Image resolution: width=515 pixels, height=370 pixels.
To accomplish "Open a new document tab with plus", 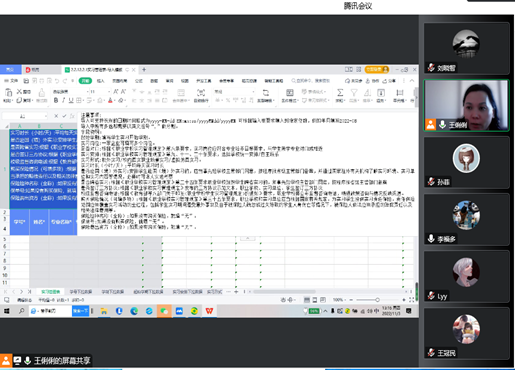I will click(x=144, y=70).
